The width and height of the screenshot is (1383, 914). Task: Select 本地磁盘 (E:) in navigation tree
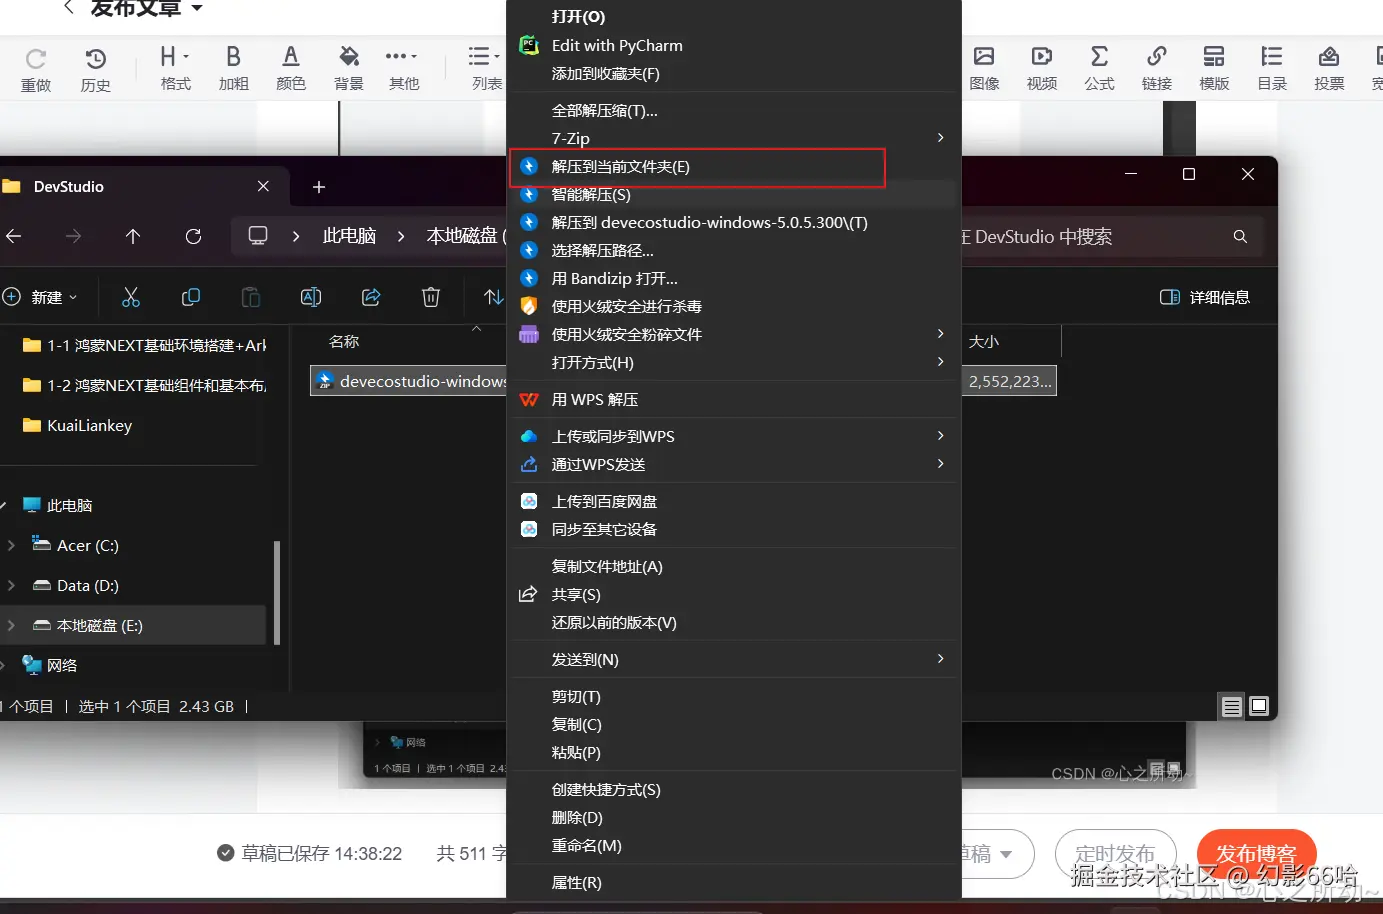click(133, 625)
